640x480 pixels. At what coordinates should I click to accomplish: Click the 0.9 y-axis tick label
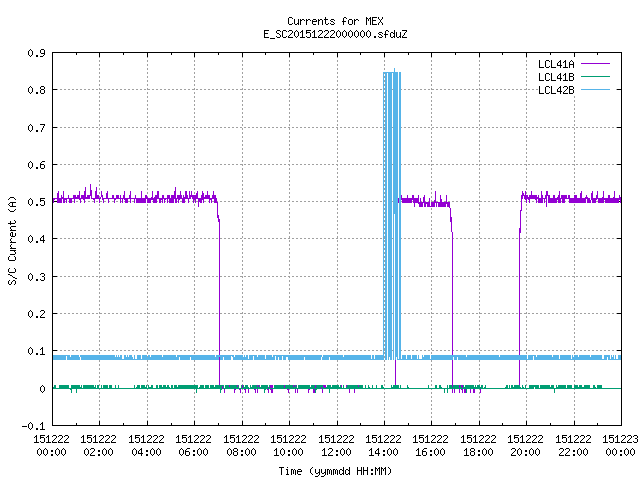click(36, 53)
